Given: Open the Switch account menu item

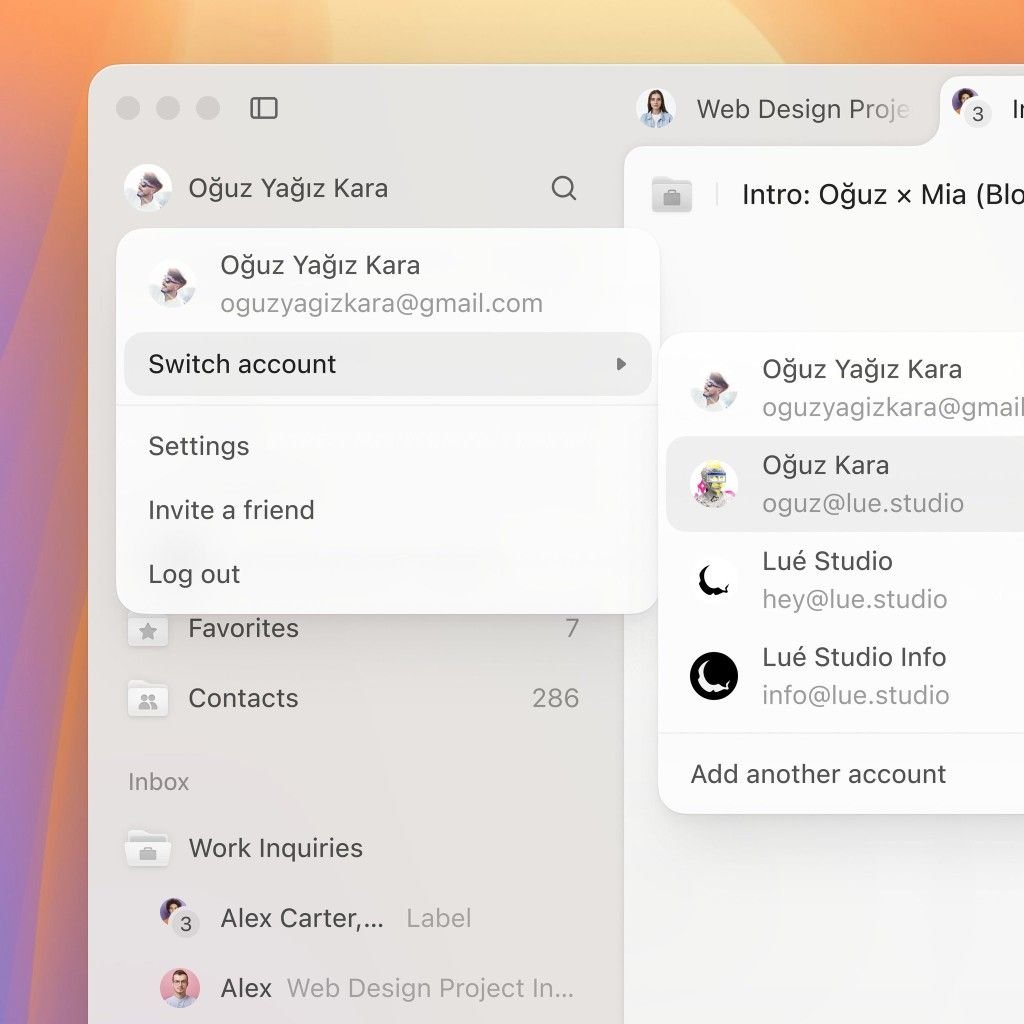Looking at the screenshot, I should [388, 364].
